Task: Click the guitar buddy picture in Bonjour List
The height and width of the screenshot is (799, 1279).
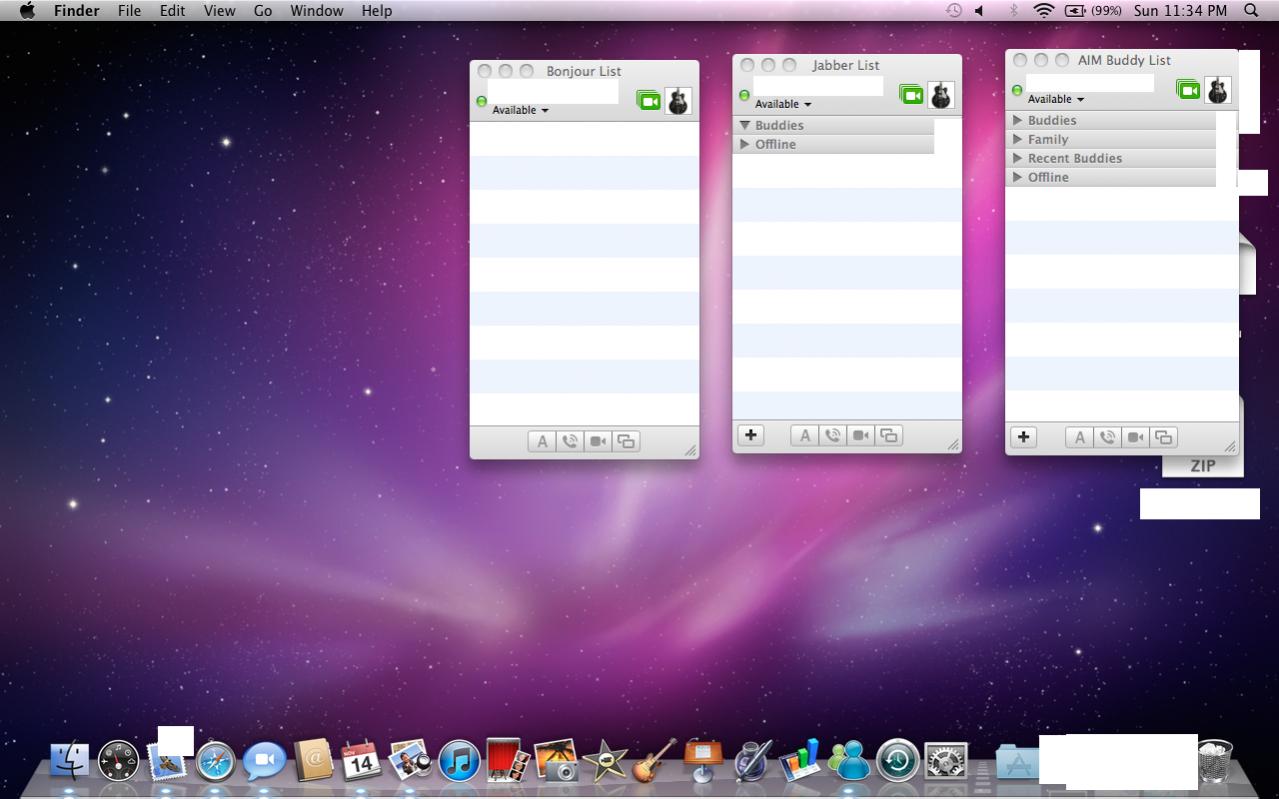Action: [678, 100]
